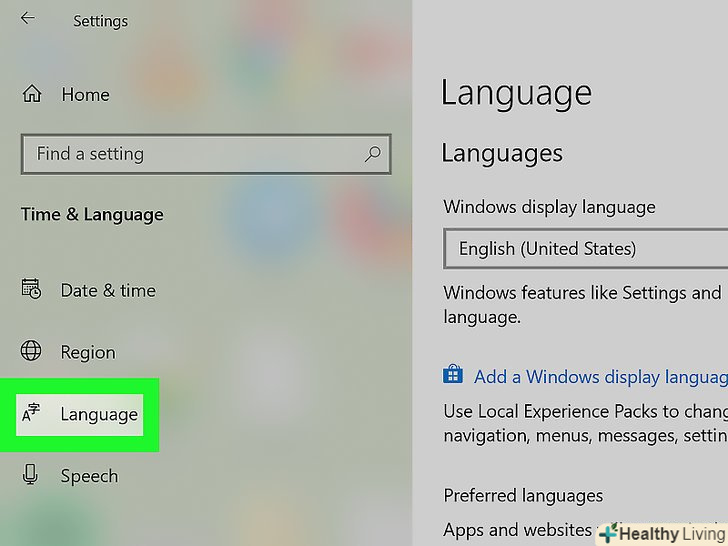The image size is (728, 546).
Task: Click the Settings window title text
Action: pyautogui.click(x=100, y=20)
